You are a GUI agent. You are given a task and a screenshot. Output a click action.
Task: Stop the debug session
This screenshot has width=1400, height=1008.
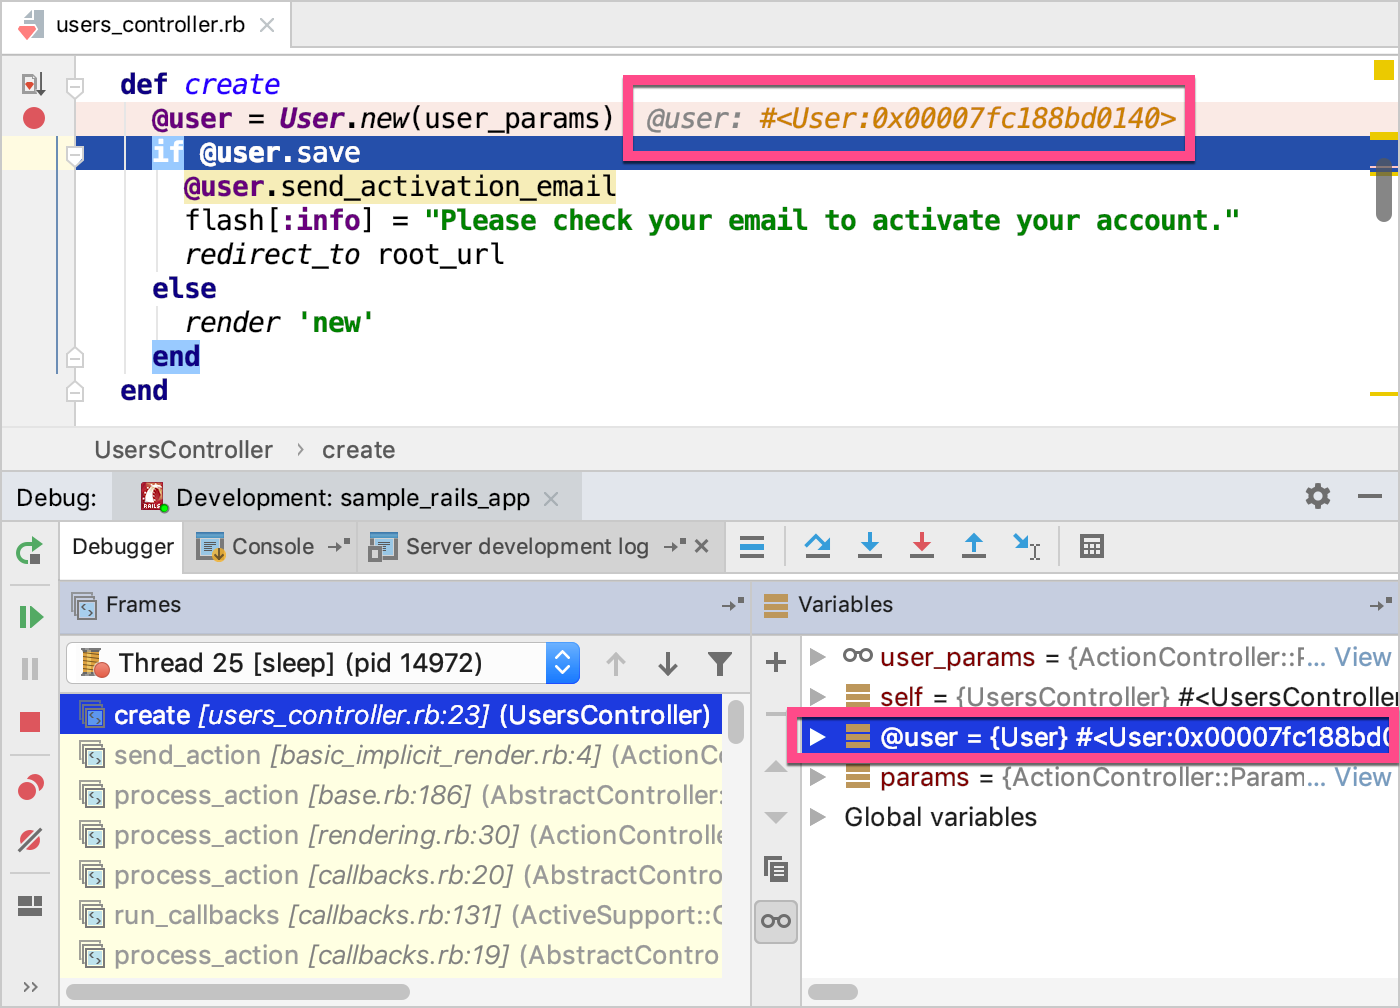pos(30,722)
